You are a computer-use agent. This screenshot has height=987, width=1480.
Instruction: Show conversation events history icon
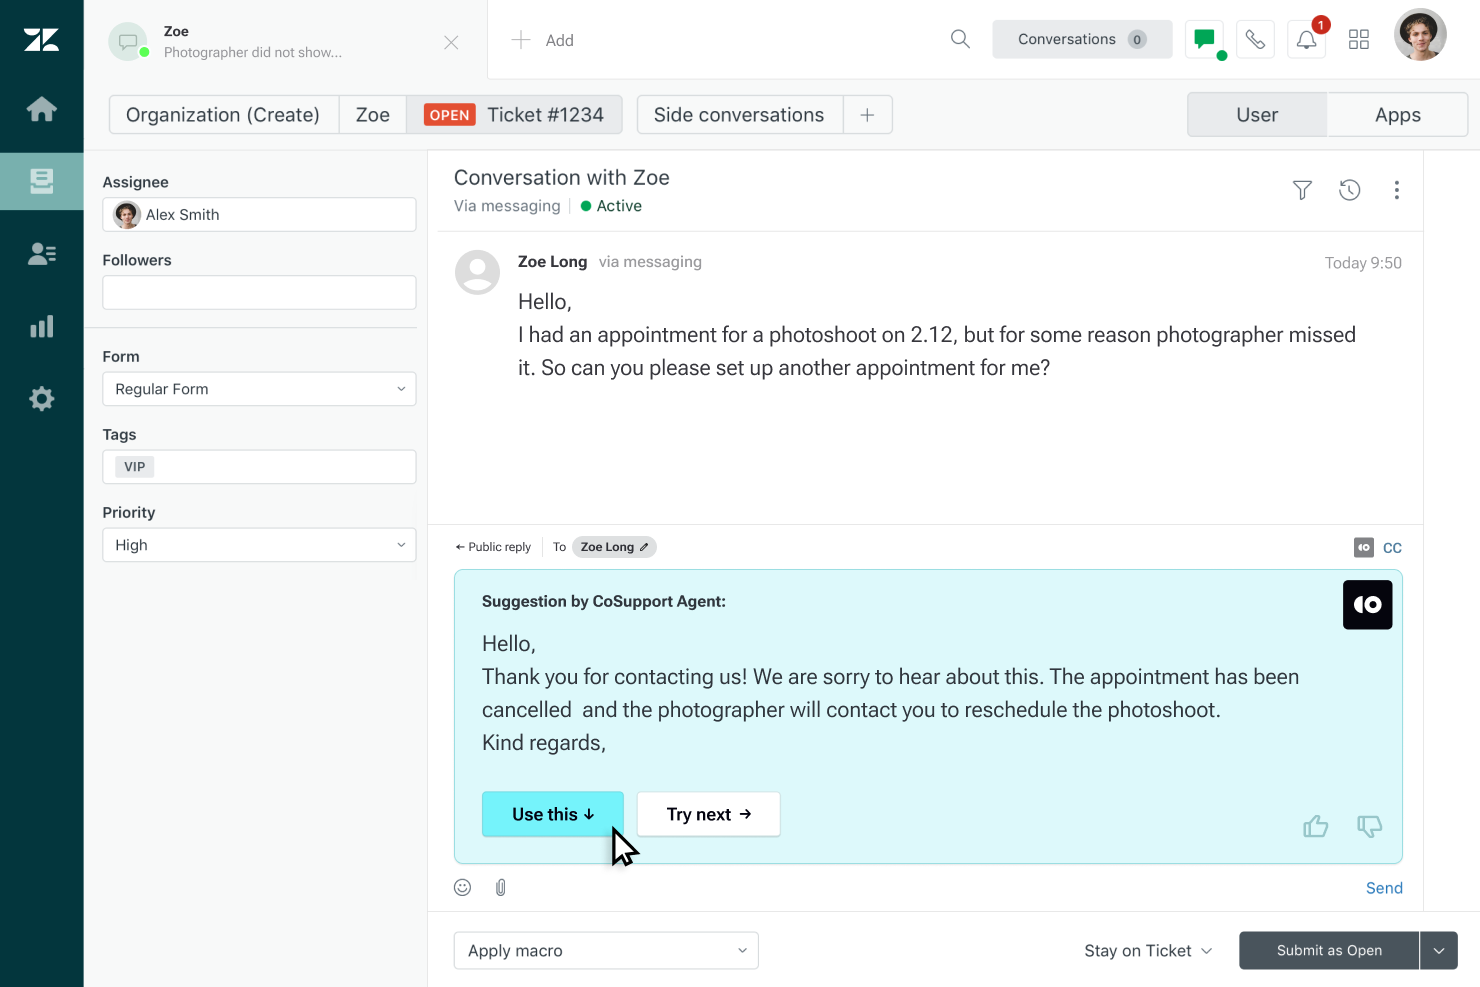coord(1350,190)
